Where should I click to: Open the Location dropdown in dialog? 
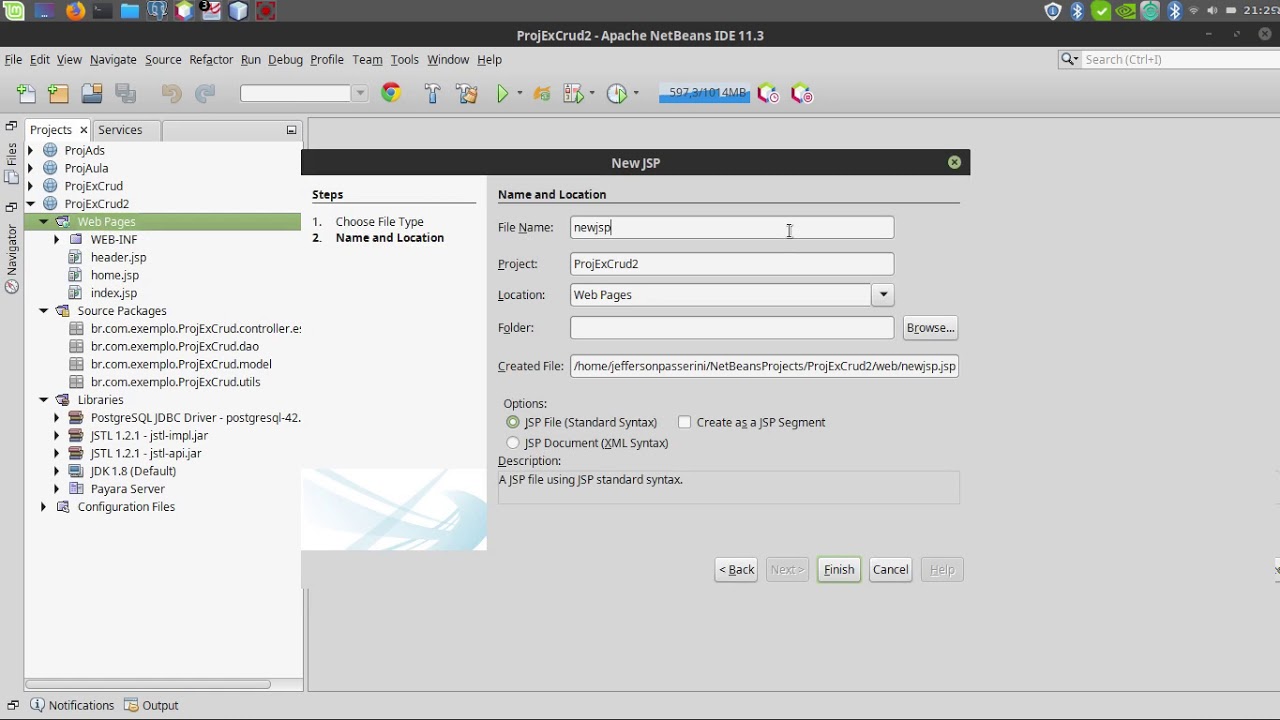(883, 295)
